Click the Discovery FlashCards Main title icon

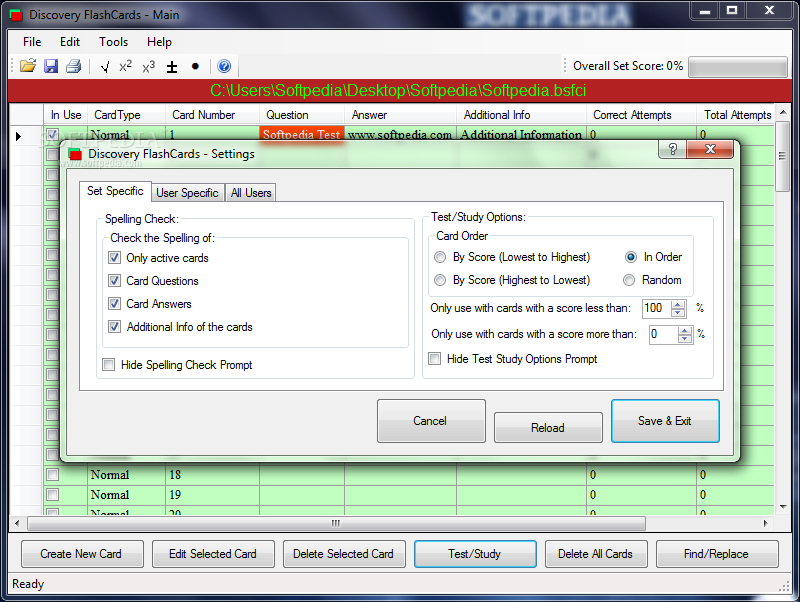[16, 15]
